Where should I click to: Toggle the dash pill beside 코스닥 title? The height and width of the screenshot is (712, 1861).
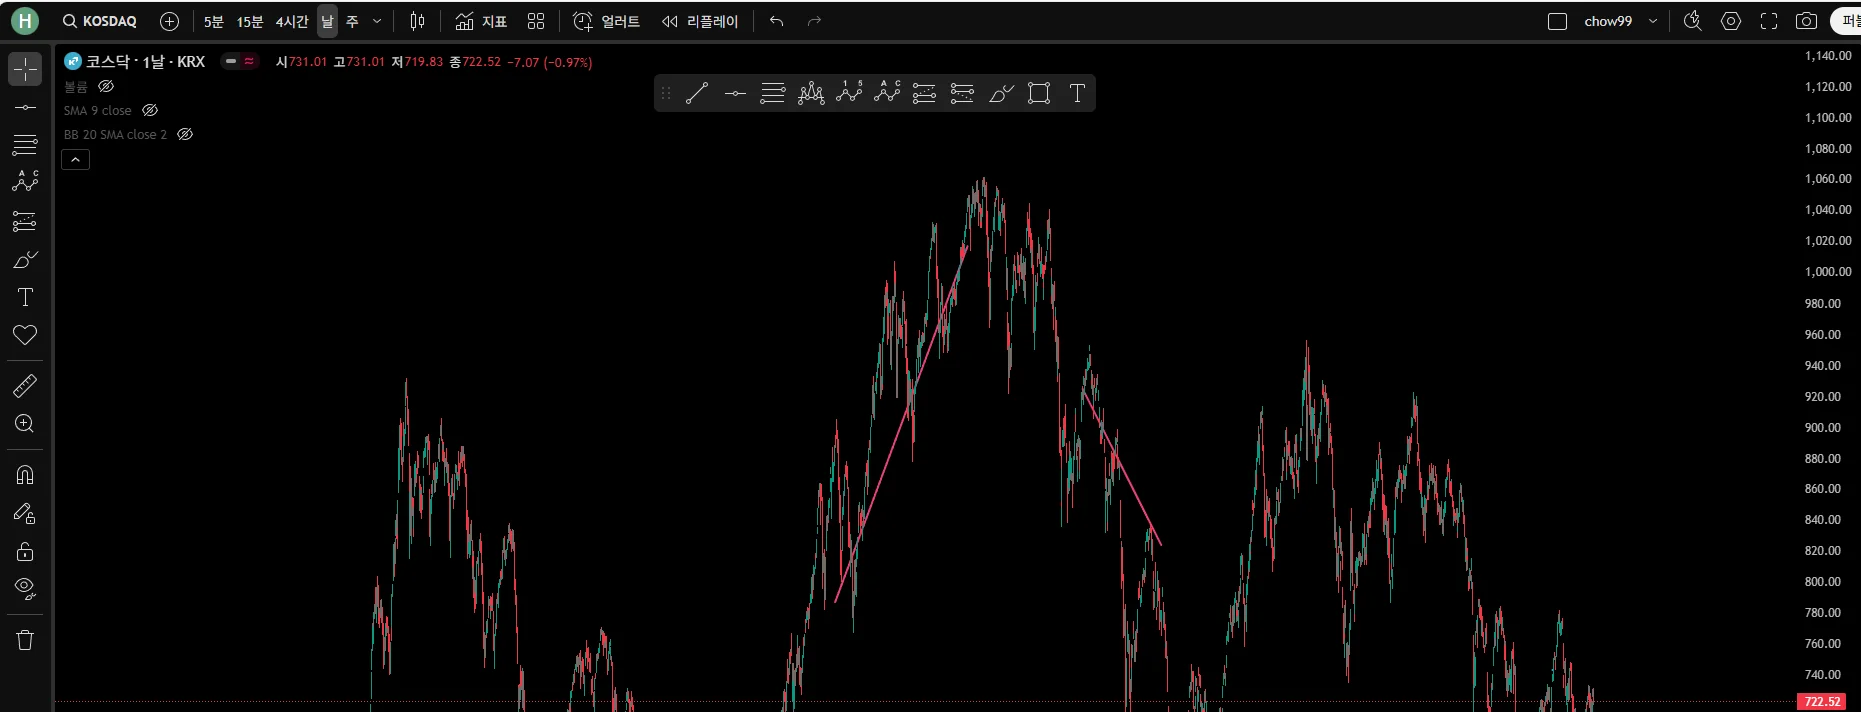pyautogui.click(x=231, y=62)
